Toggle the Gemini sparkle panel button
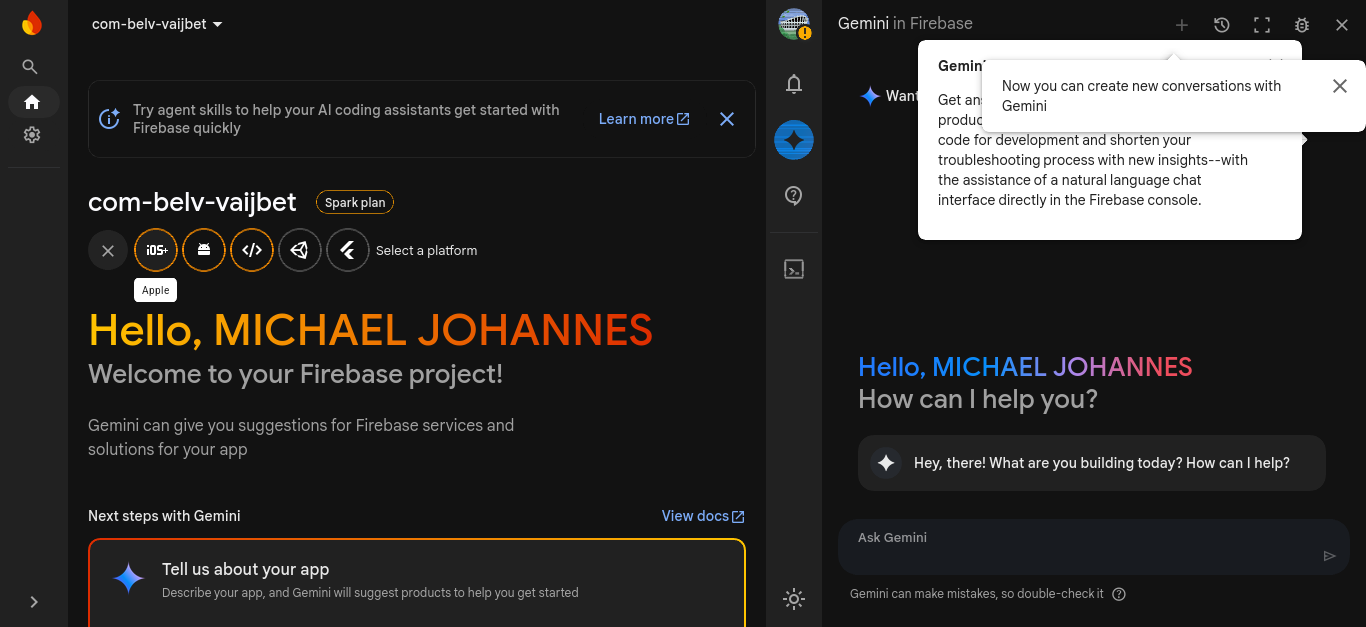1366x627 pixels. [794, 141]
